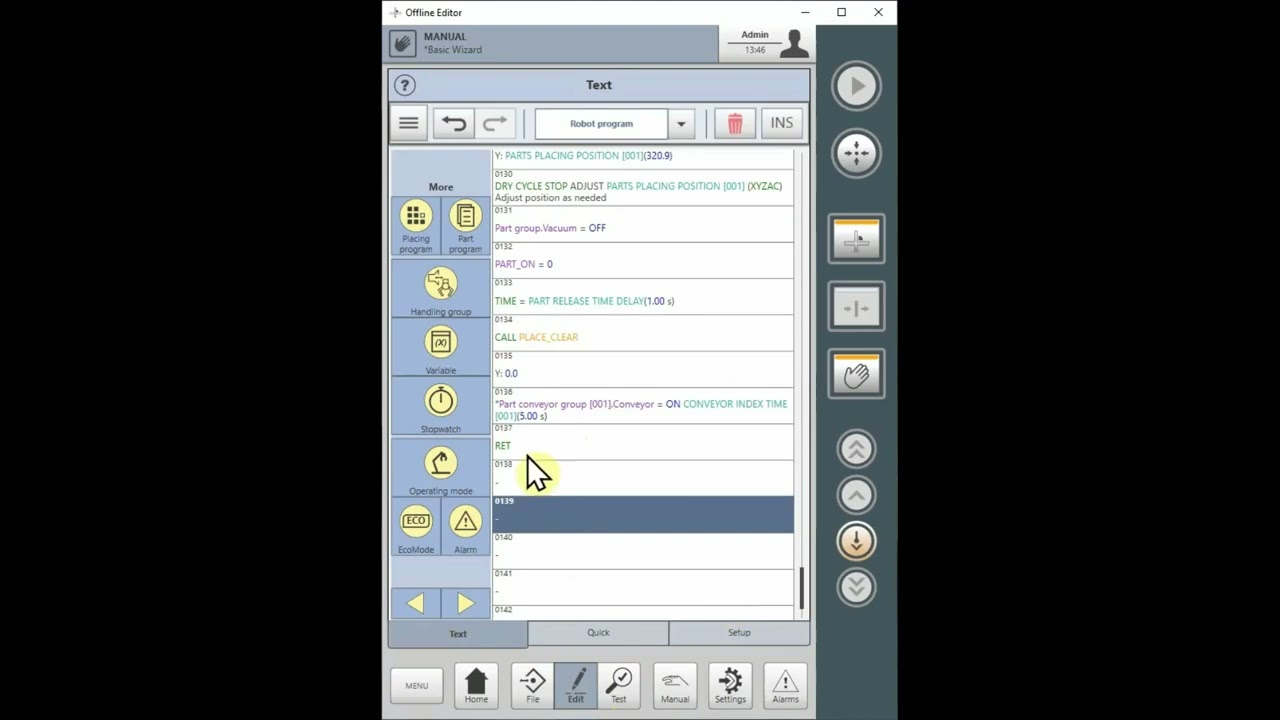Select CALL PLACE_CLEAR line

643,332
